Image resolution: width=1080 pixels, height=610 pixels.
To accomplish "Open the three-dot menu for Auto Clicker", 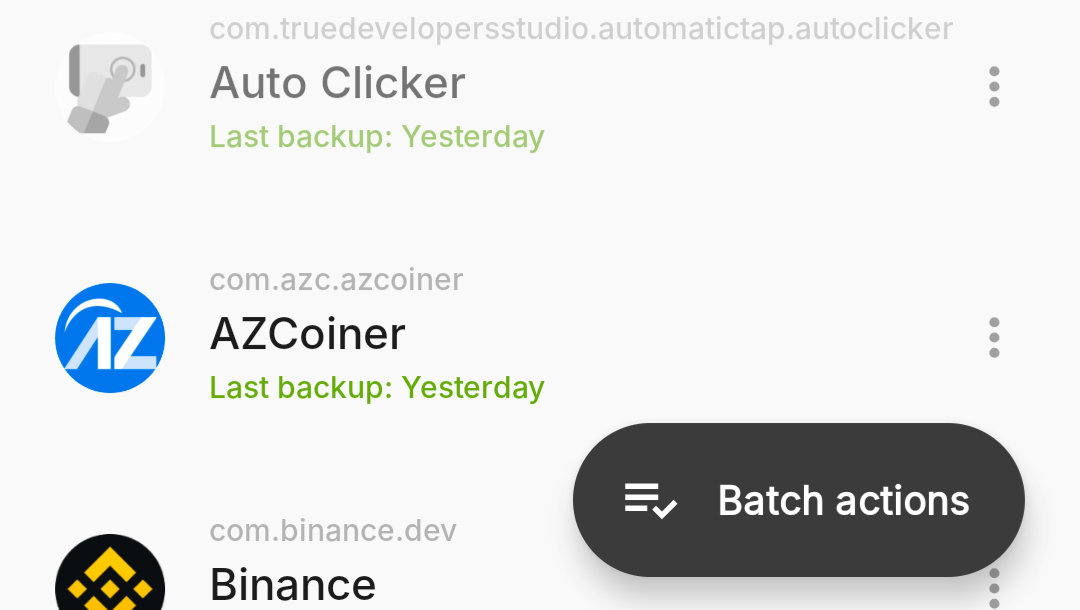I will point(994,87).
